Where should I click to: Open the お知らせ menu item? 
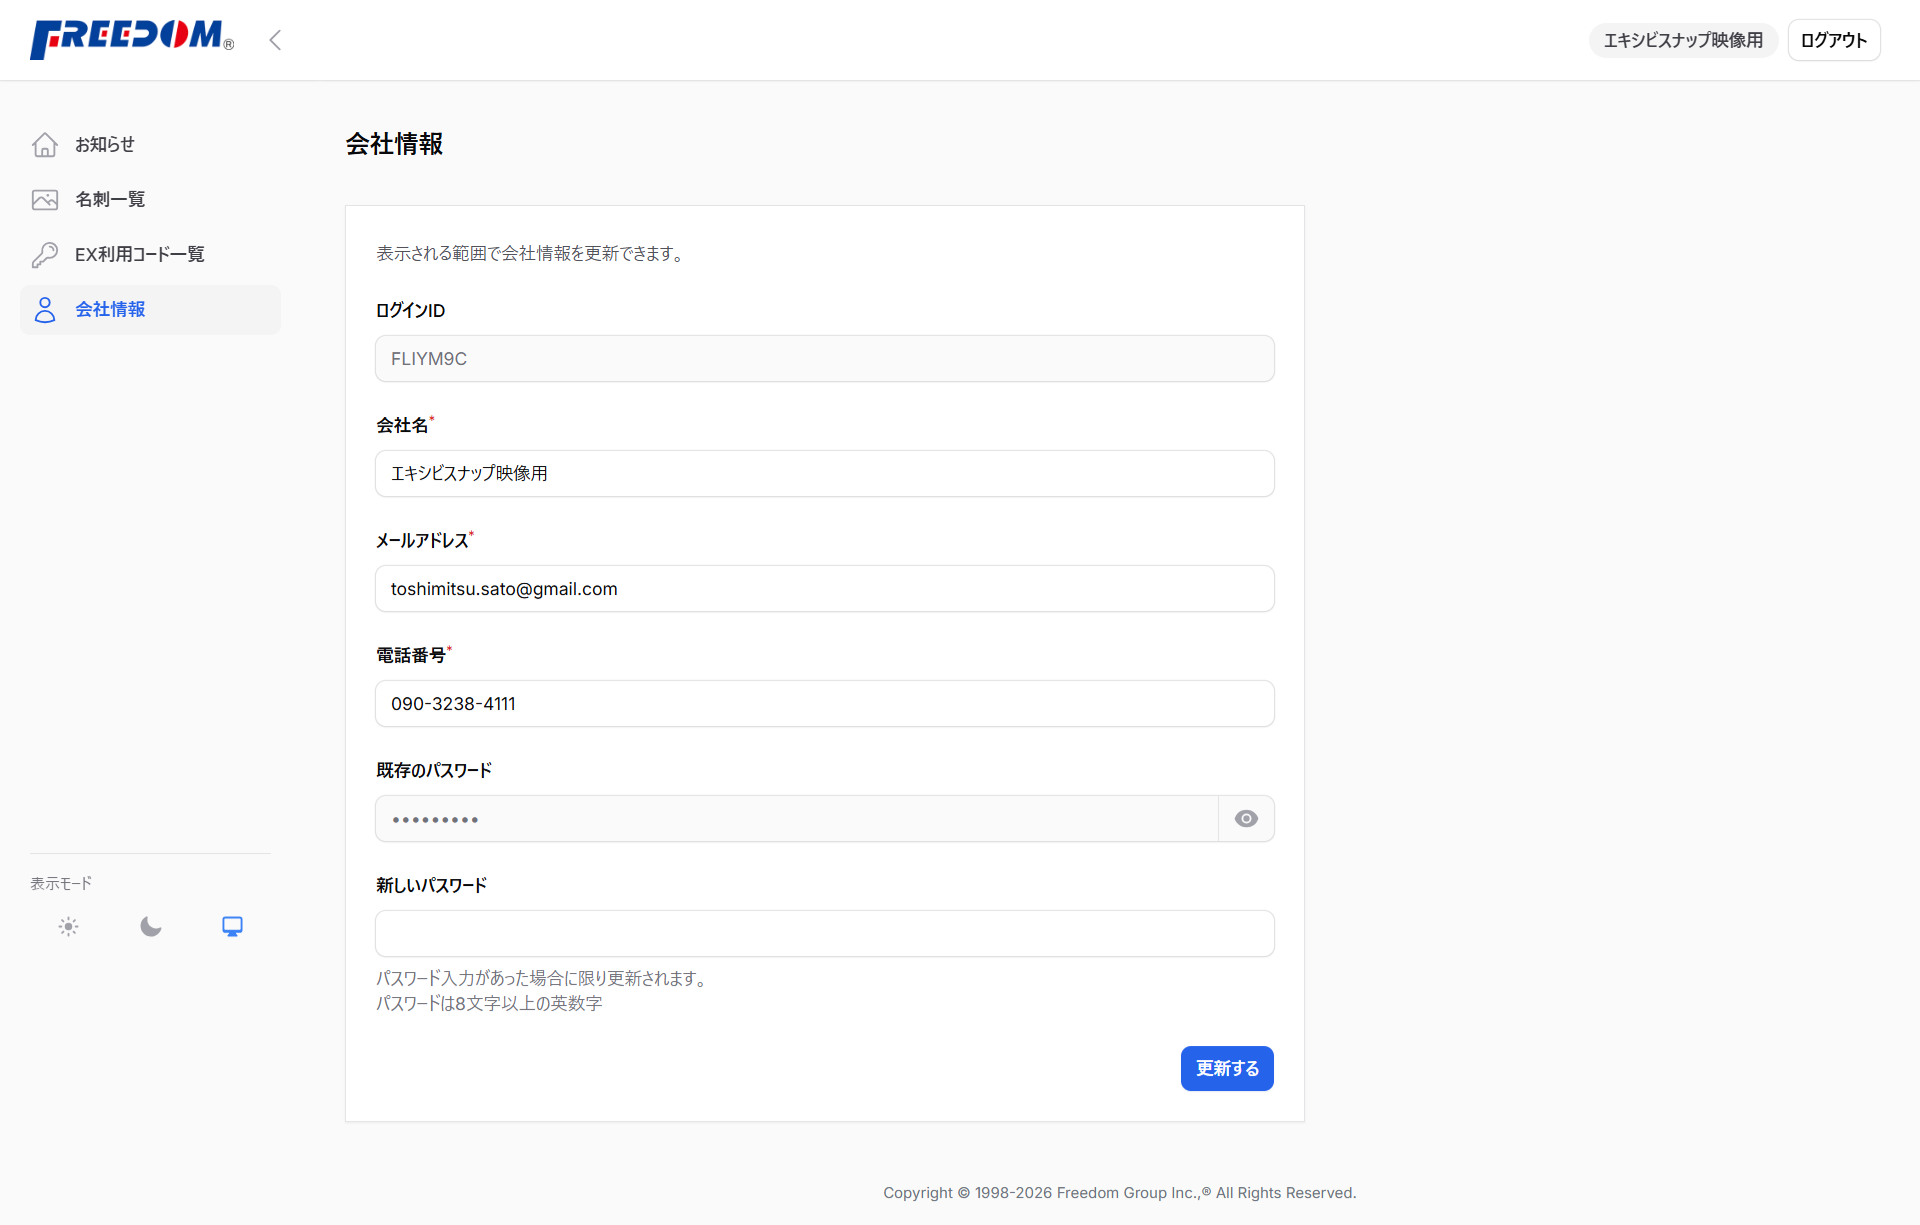[150, 145]
